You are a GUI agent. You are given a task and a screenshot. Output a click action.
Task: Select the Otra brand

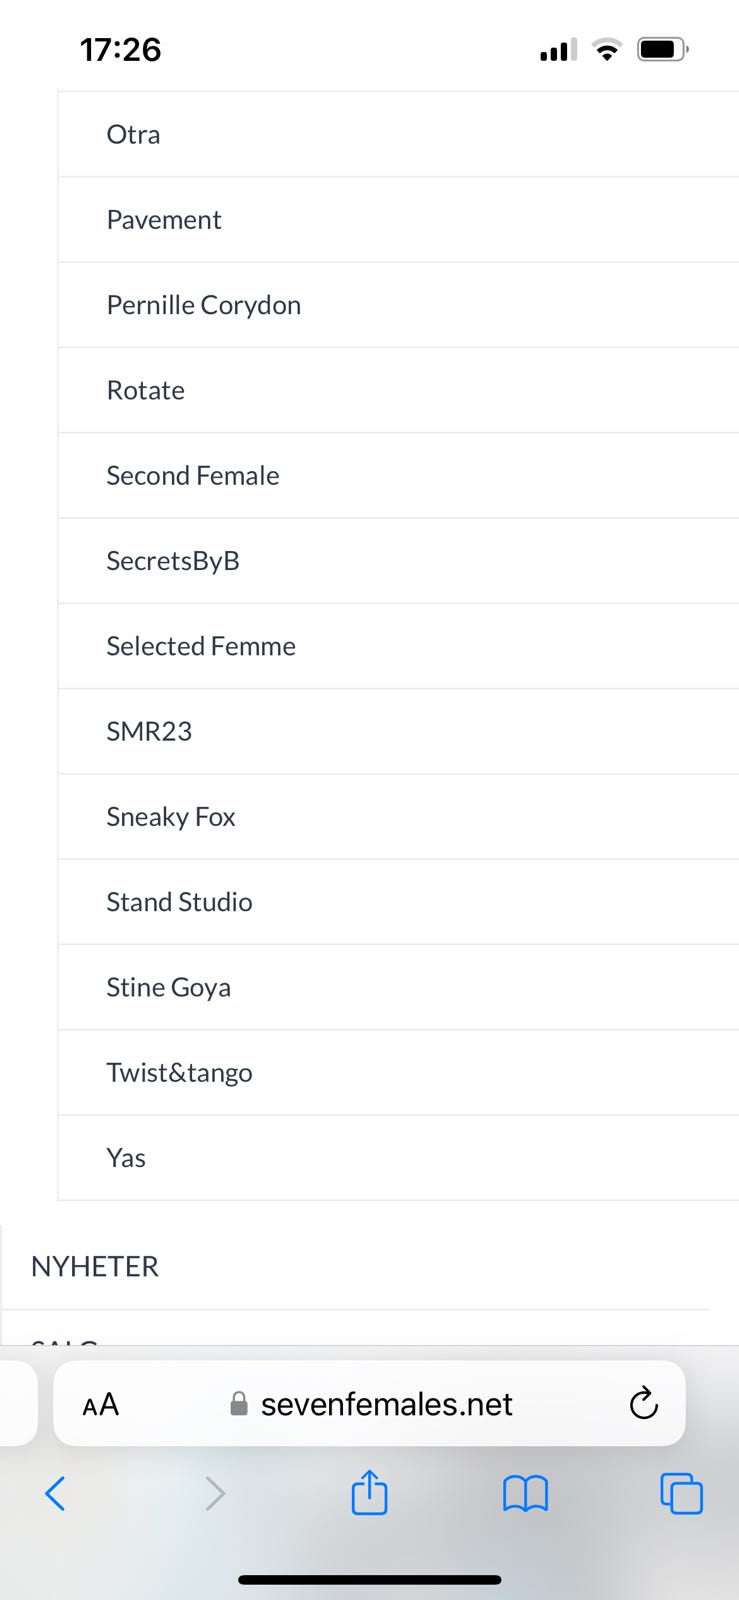pos(133,134)
